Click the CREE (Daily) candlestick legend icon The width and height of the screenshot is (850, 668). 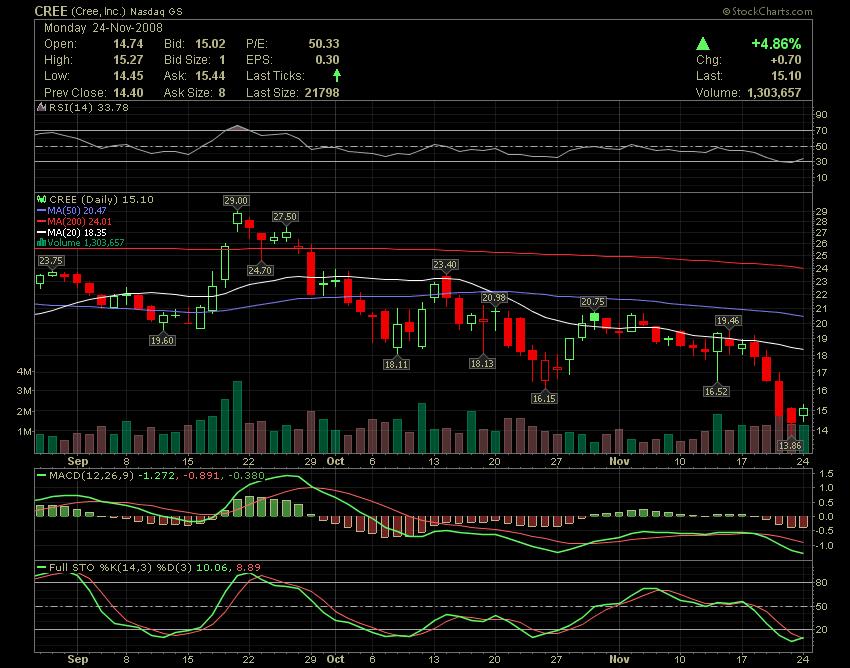point(41,200)
